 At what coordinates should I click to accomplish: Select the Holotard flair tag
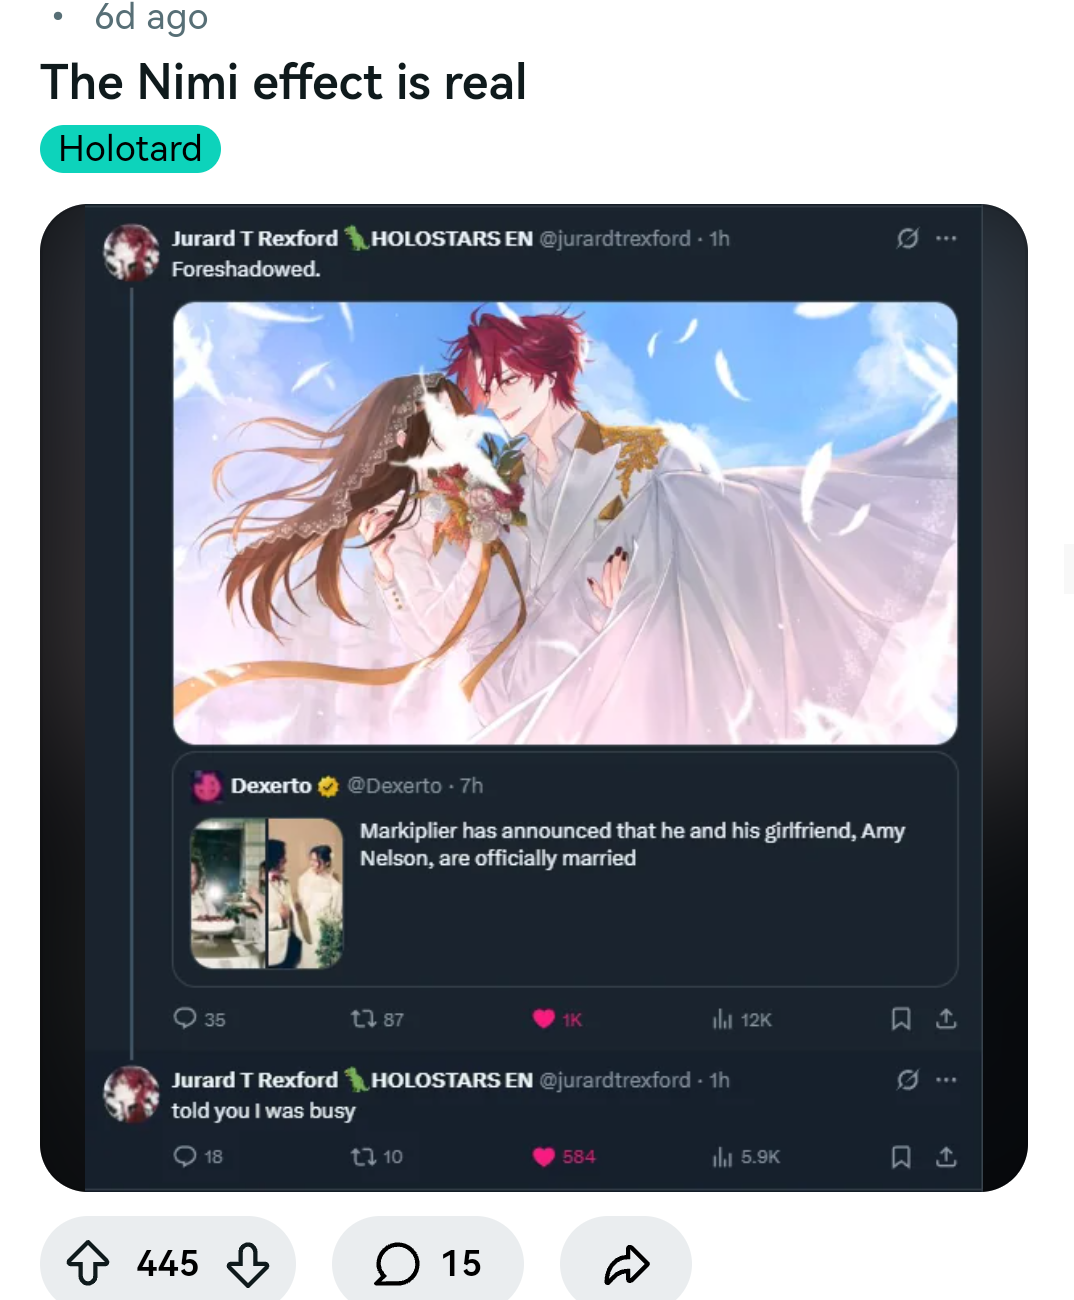pos(130,149)
